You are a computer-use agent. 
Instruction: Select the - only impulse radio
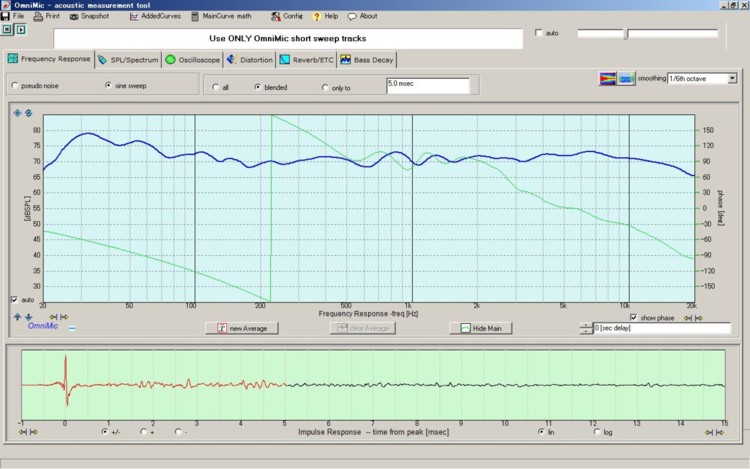pyautogui.click(x=178, y=432)
